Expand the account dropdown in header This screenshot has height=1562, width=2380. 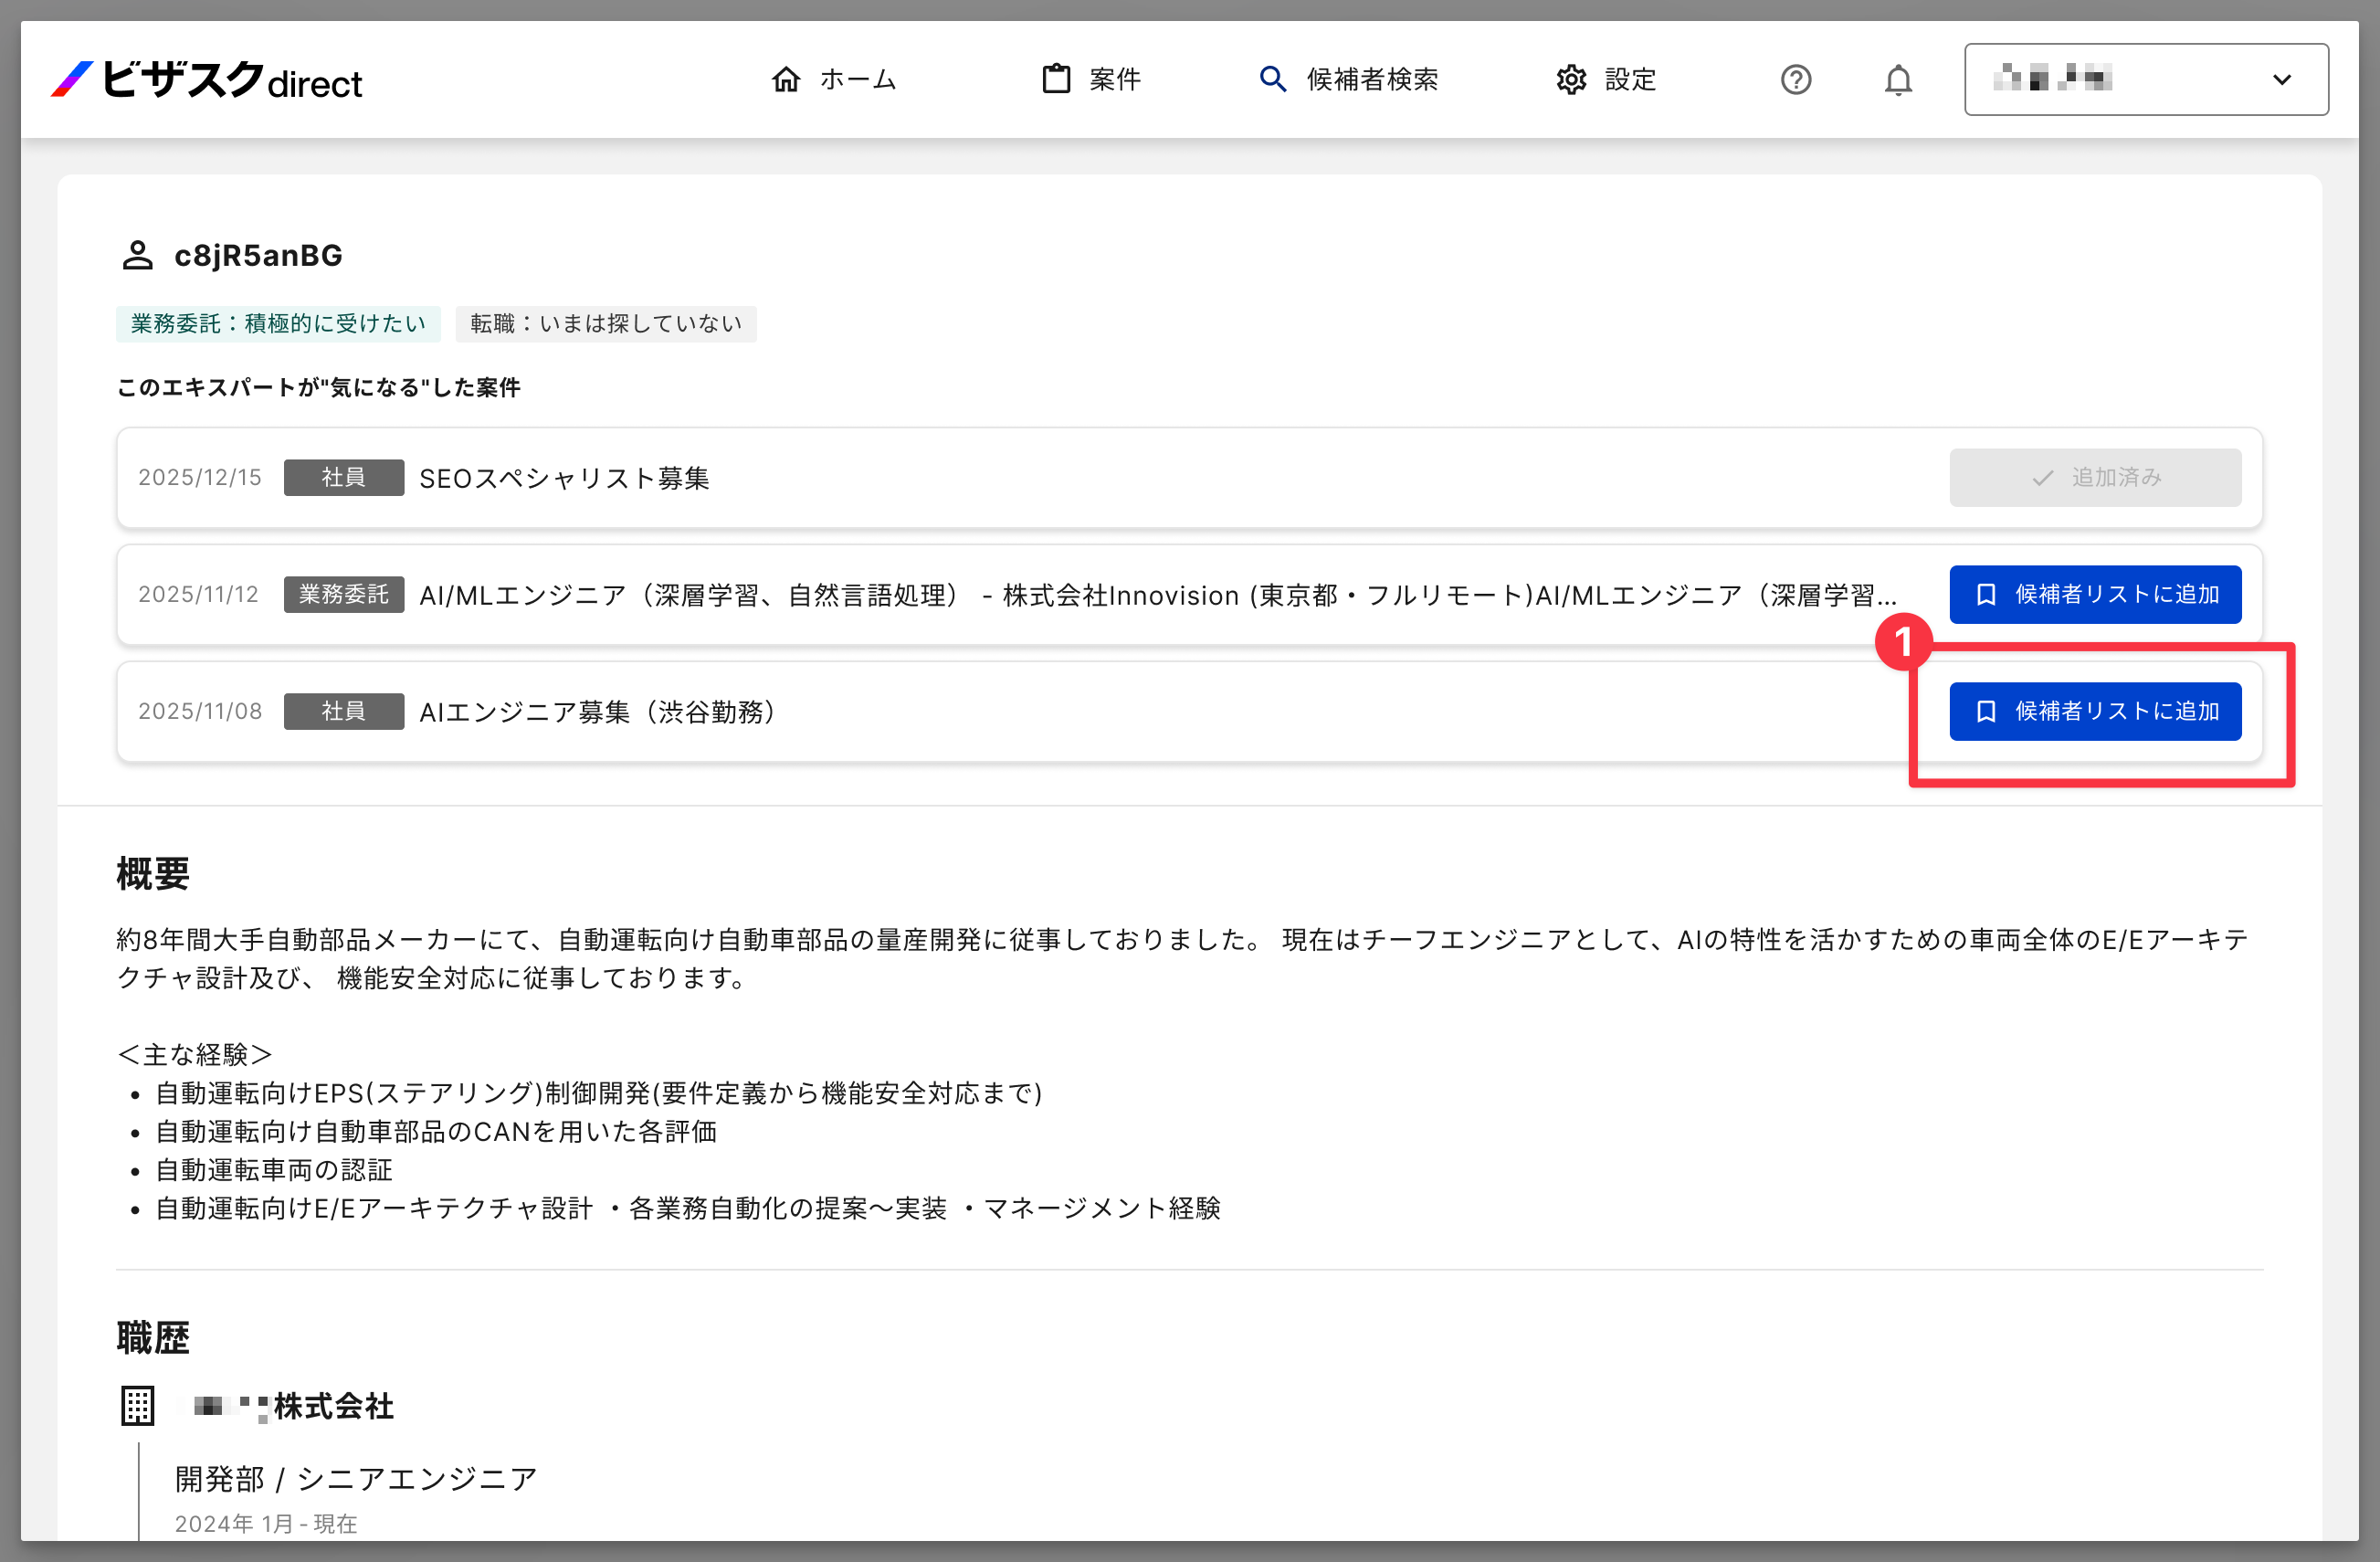click(x=2146, y=79)
